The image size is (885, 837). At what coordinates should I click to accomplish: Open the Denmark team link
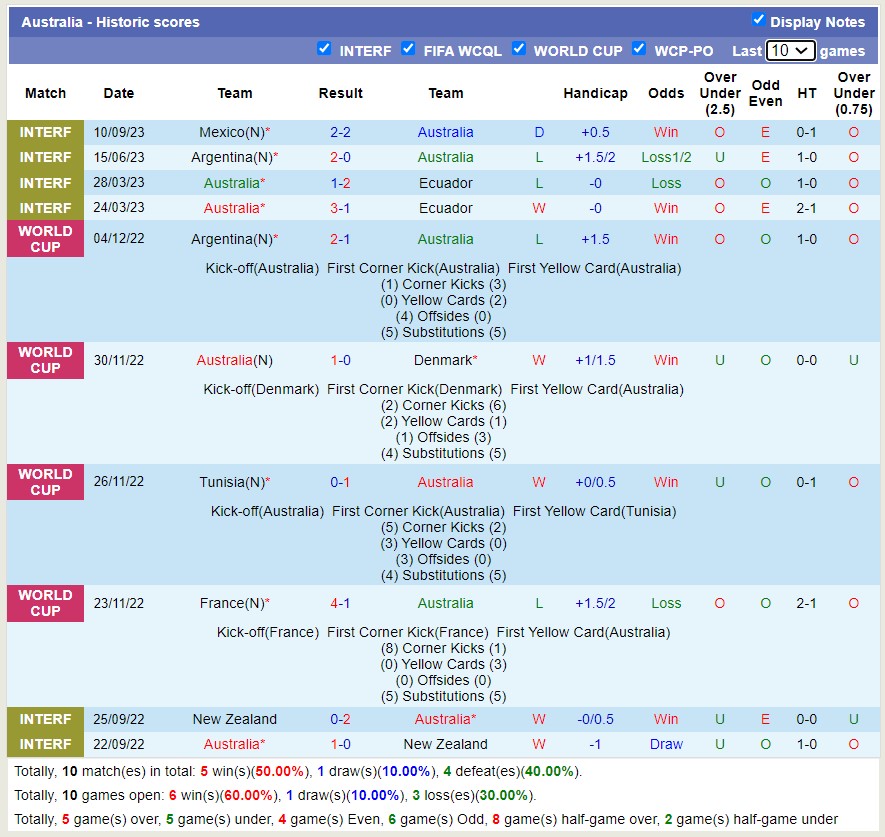[443, 360]
